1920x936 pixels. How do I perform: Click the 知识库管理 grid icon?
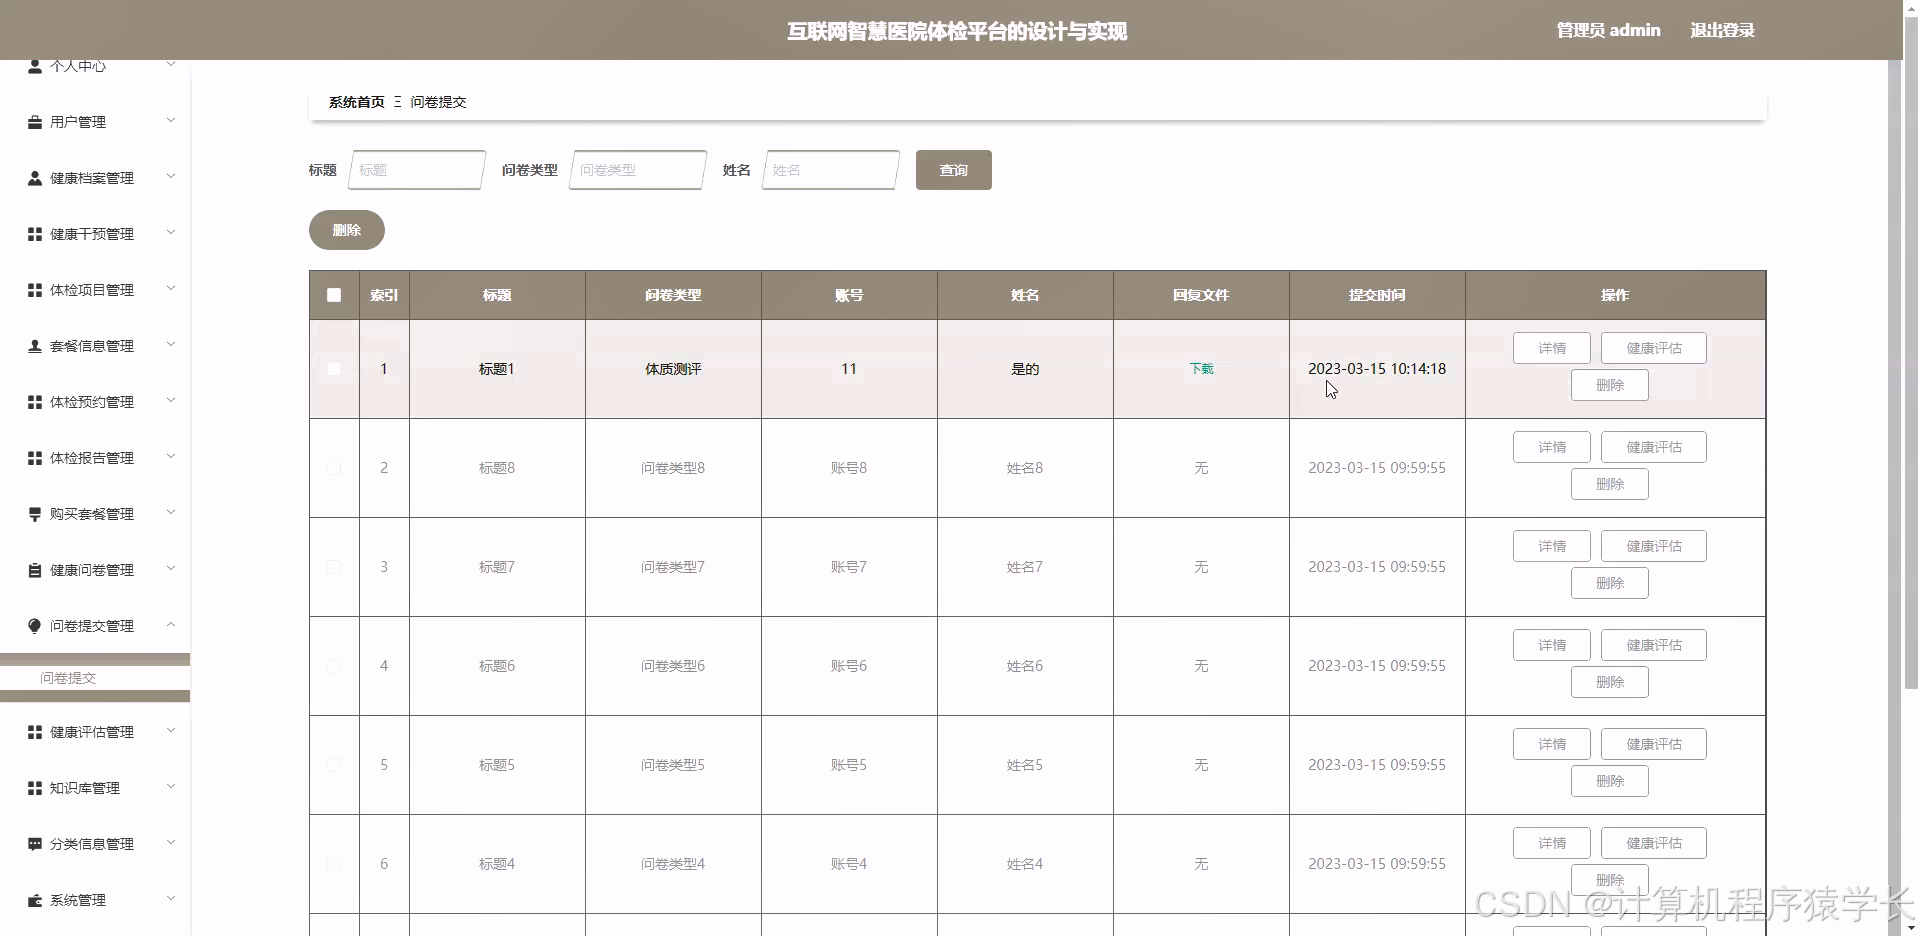pos(35,788)
